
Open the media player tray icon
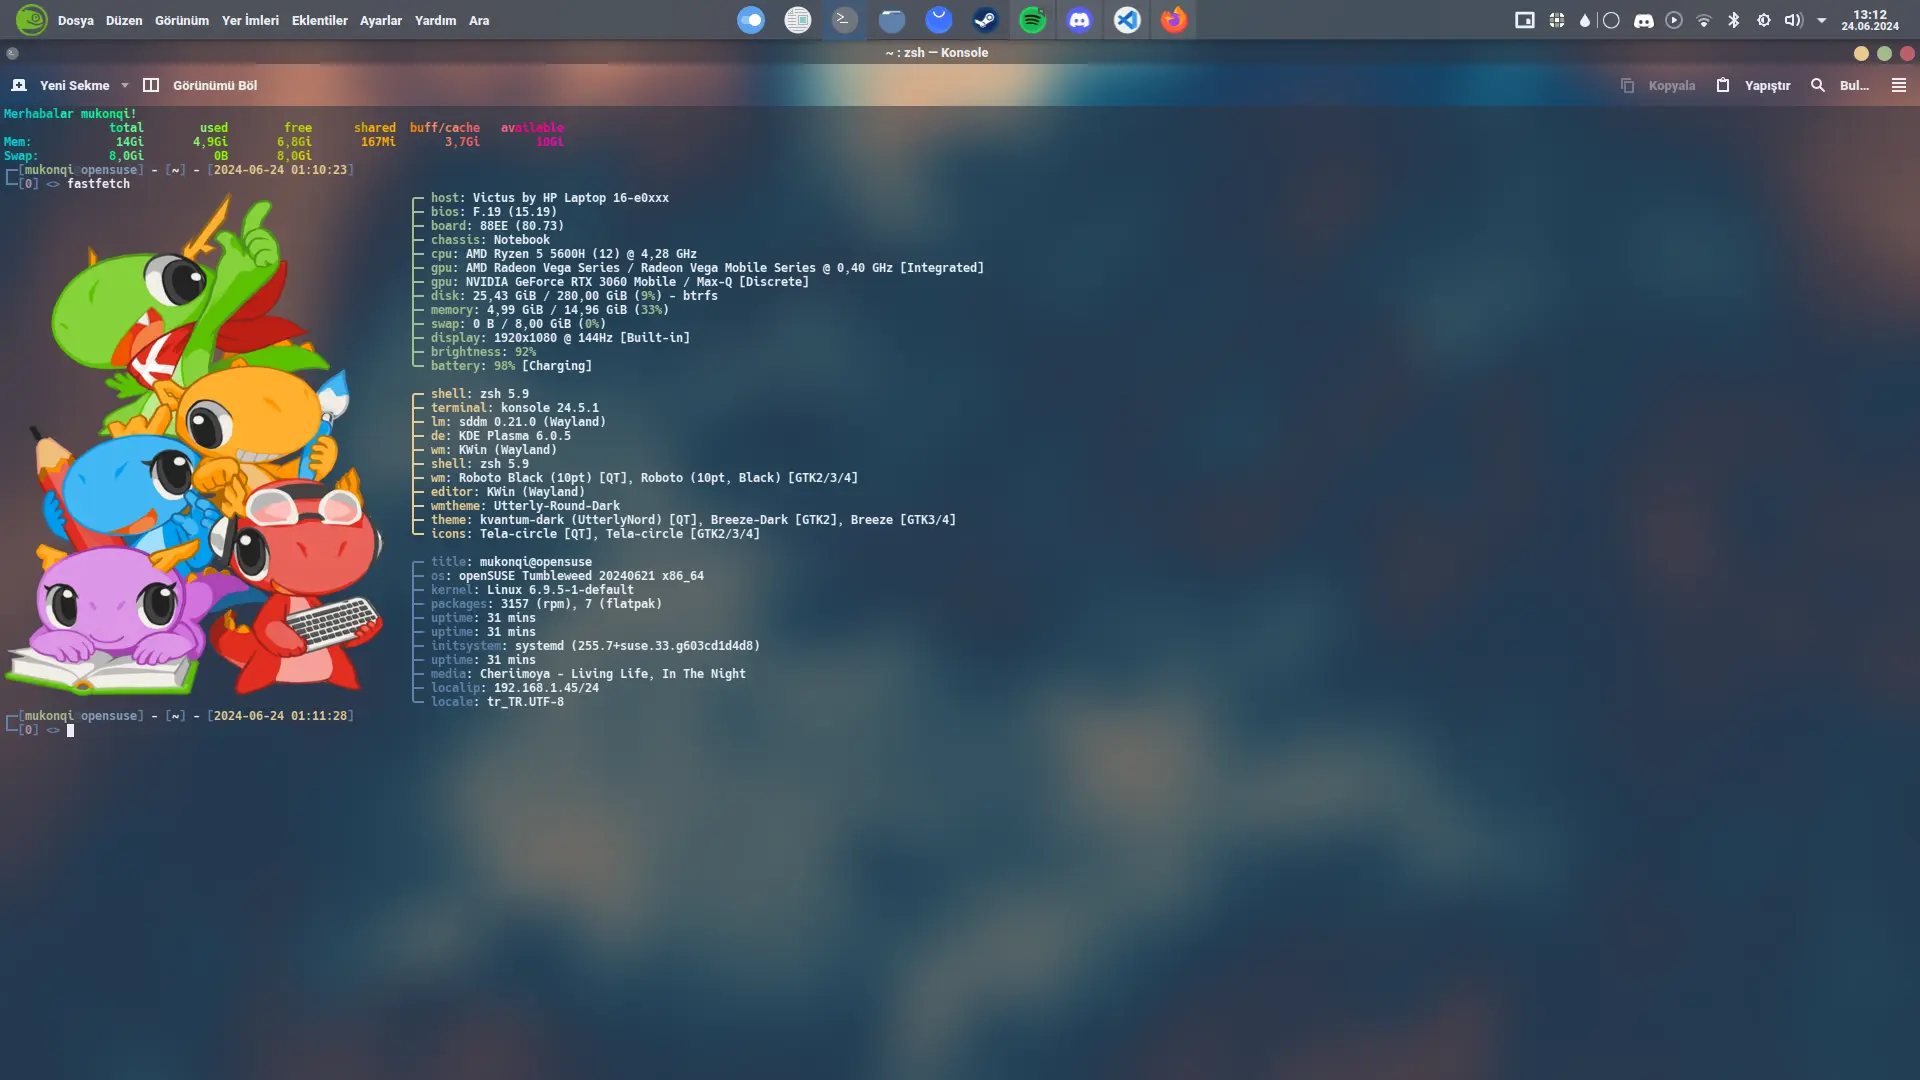click(x=1674, y=20)
